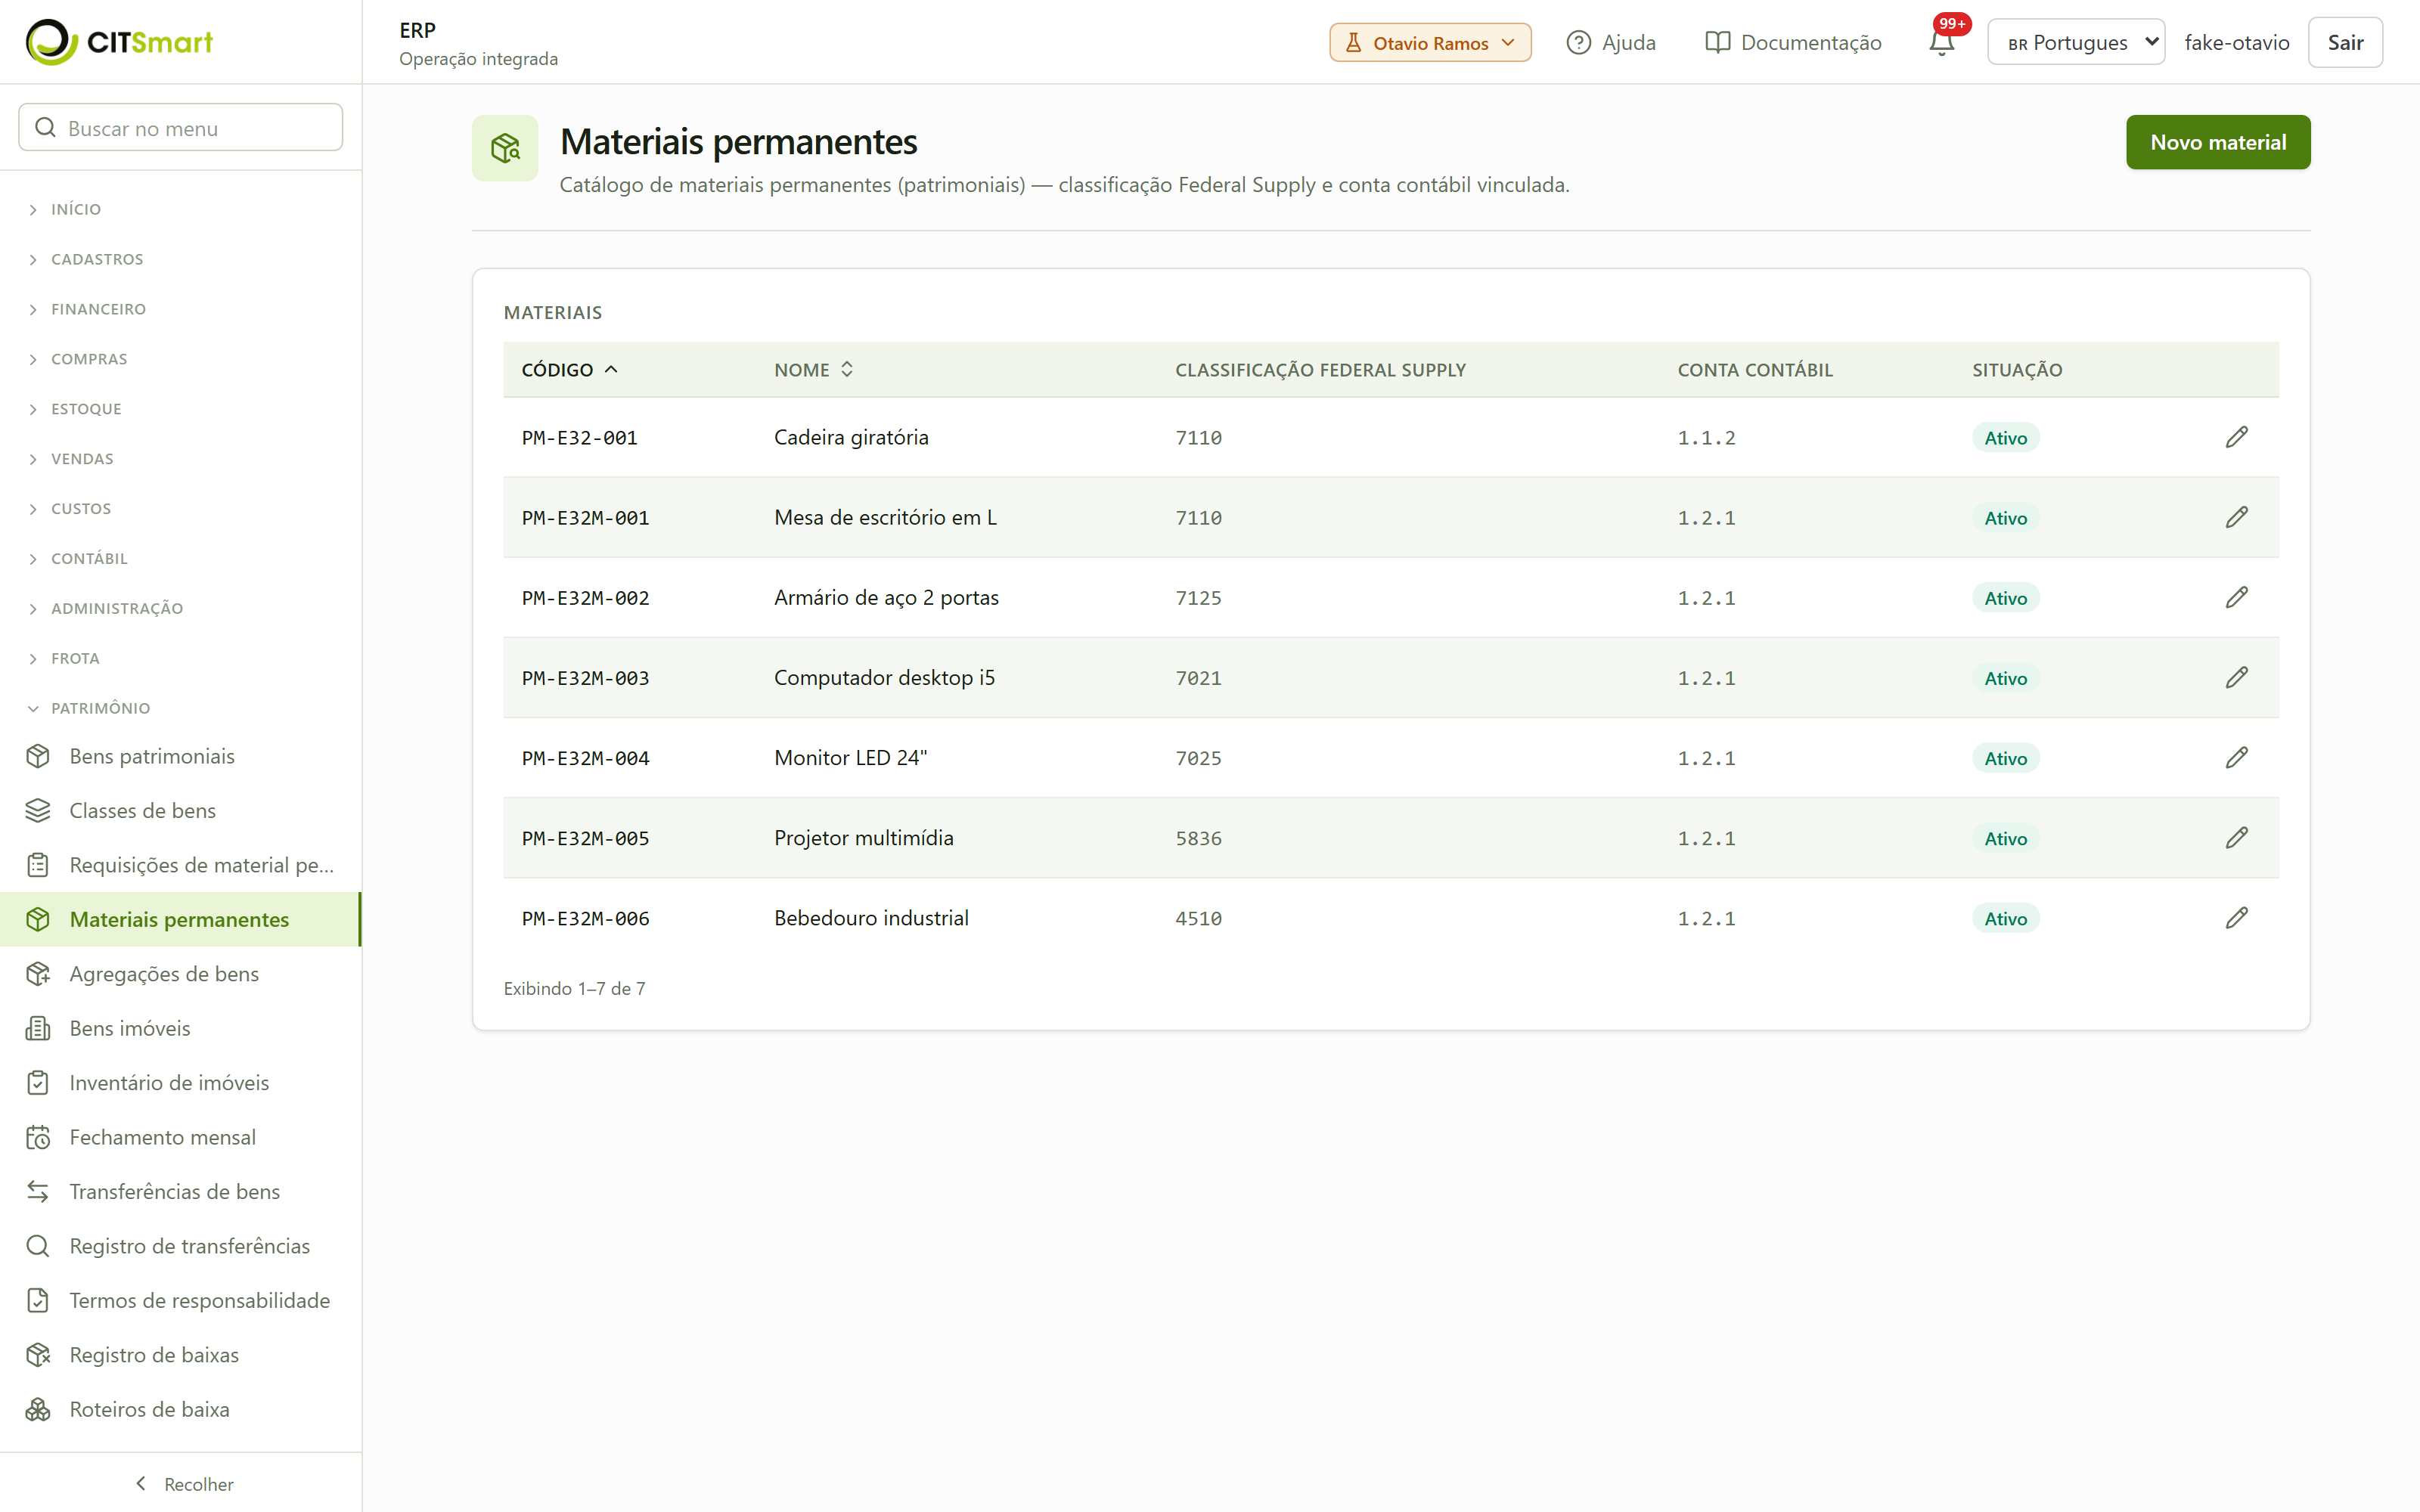
Task: Expand the FINANCEIRO menu section
Action: (x=98, y=309)
